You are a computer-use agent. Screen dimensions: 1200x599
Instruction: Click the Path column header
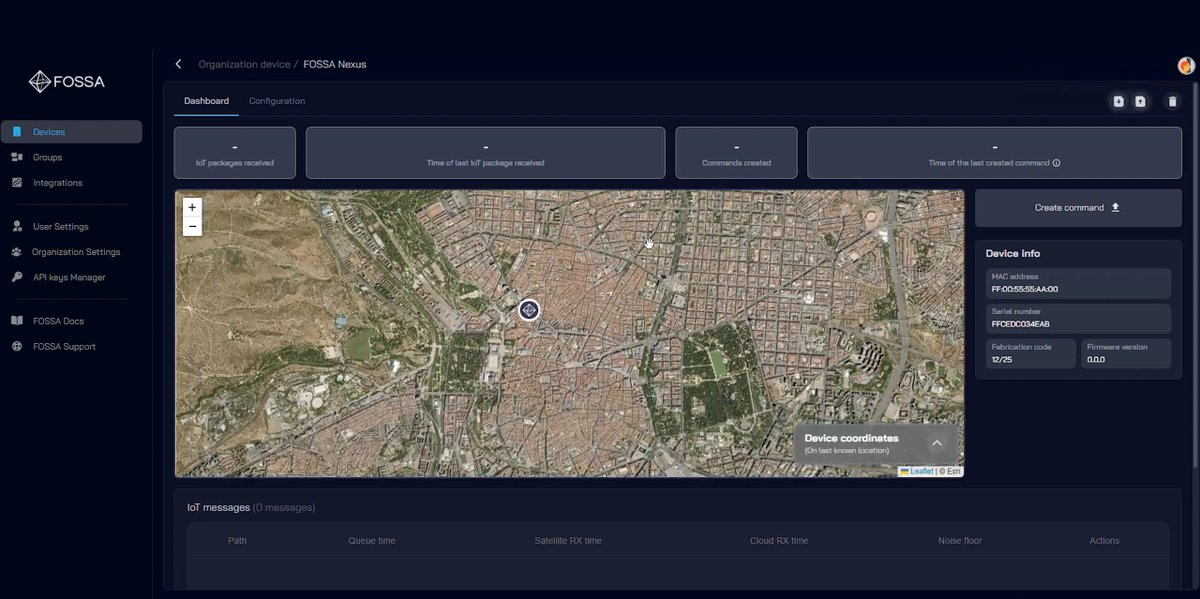click(x=237, y=541)
